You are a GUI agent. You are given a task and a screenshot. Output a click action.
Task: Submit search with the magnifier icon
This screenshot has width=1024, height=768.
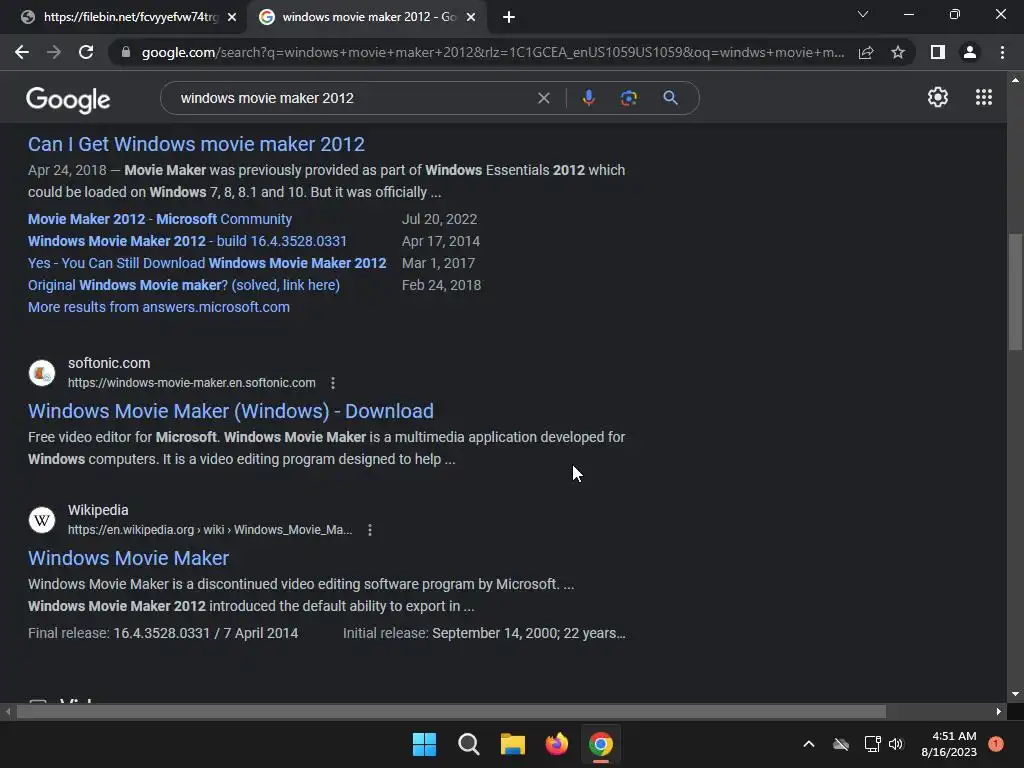(x=670, y=98)
